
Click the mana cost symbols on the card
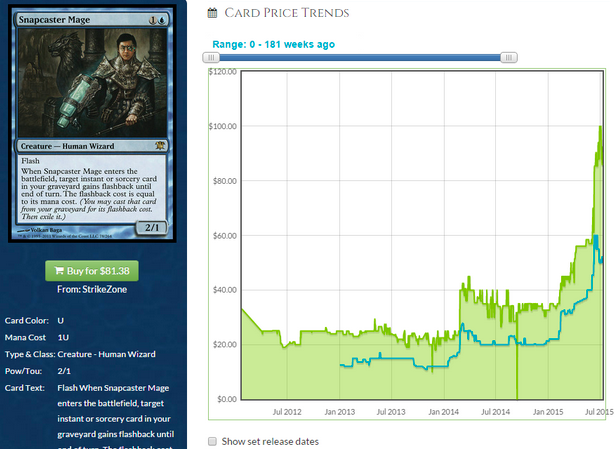pyautogui.click(x=157, y=20)
